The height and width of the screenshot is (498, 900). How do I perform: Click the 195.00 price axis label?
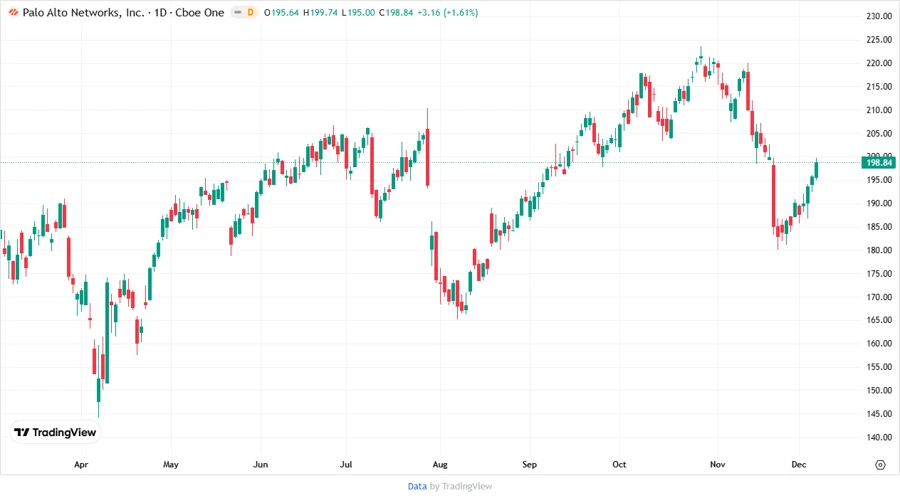[x=879, y=180]
